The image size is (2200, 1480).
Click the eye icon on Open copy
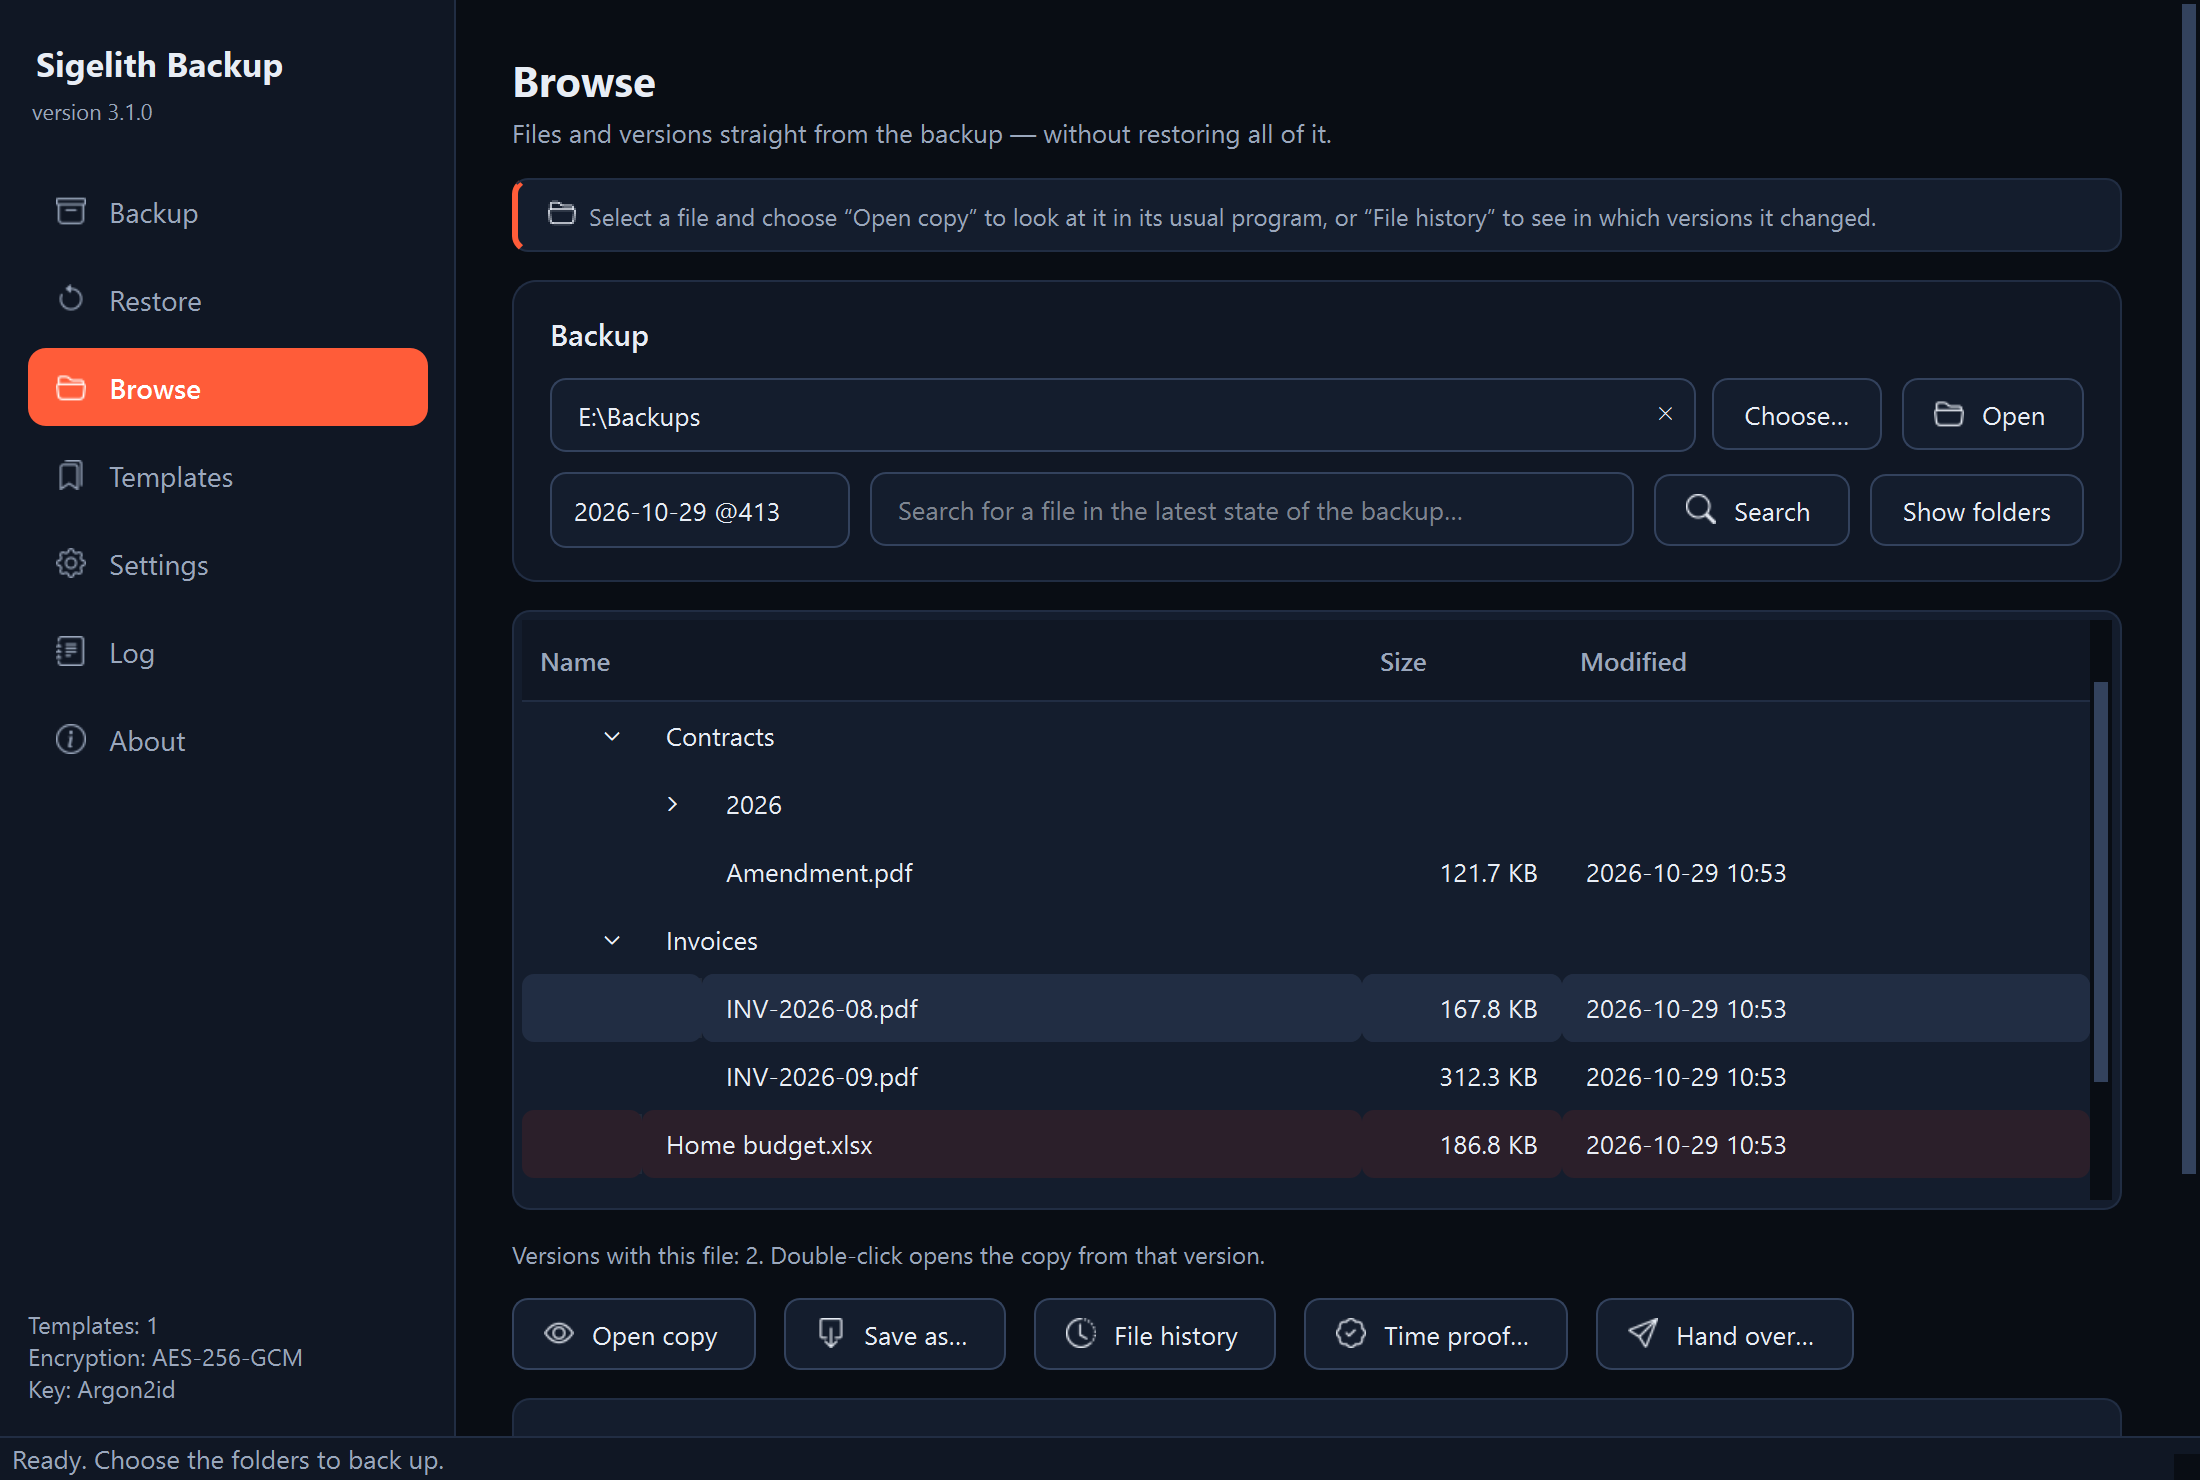pyautogui.click(x=559, y=1334)
